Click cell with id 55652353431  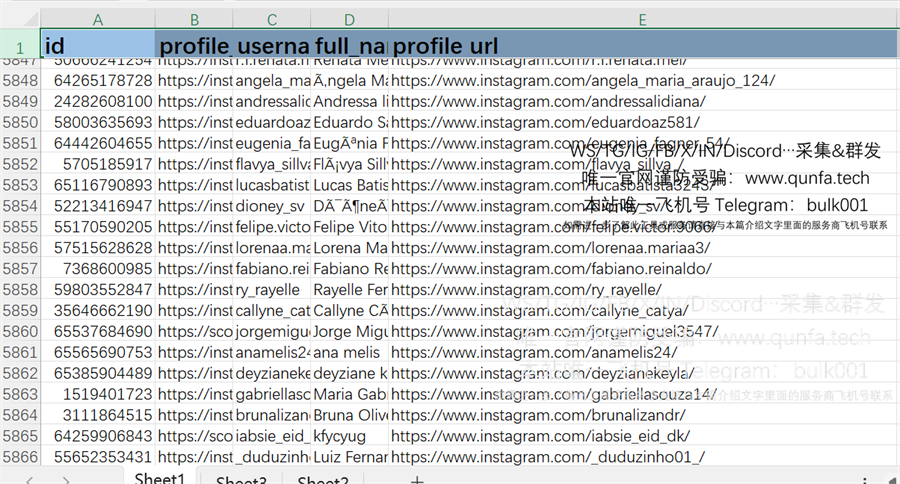(98, 457)
